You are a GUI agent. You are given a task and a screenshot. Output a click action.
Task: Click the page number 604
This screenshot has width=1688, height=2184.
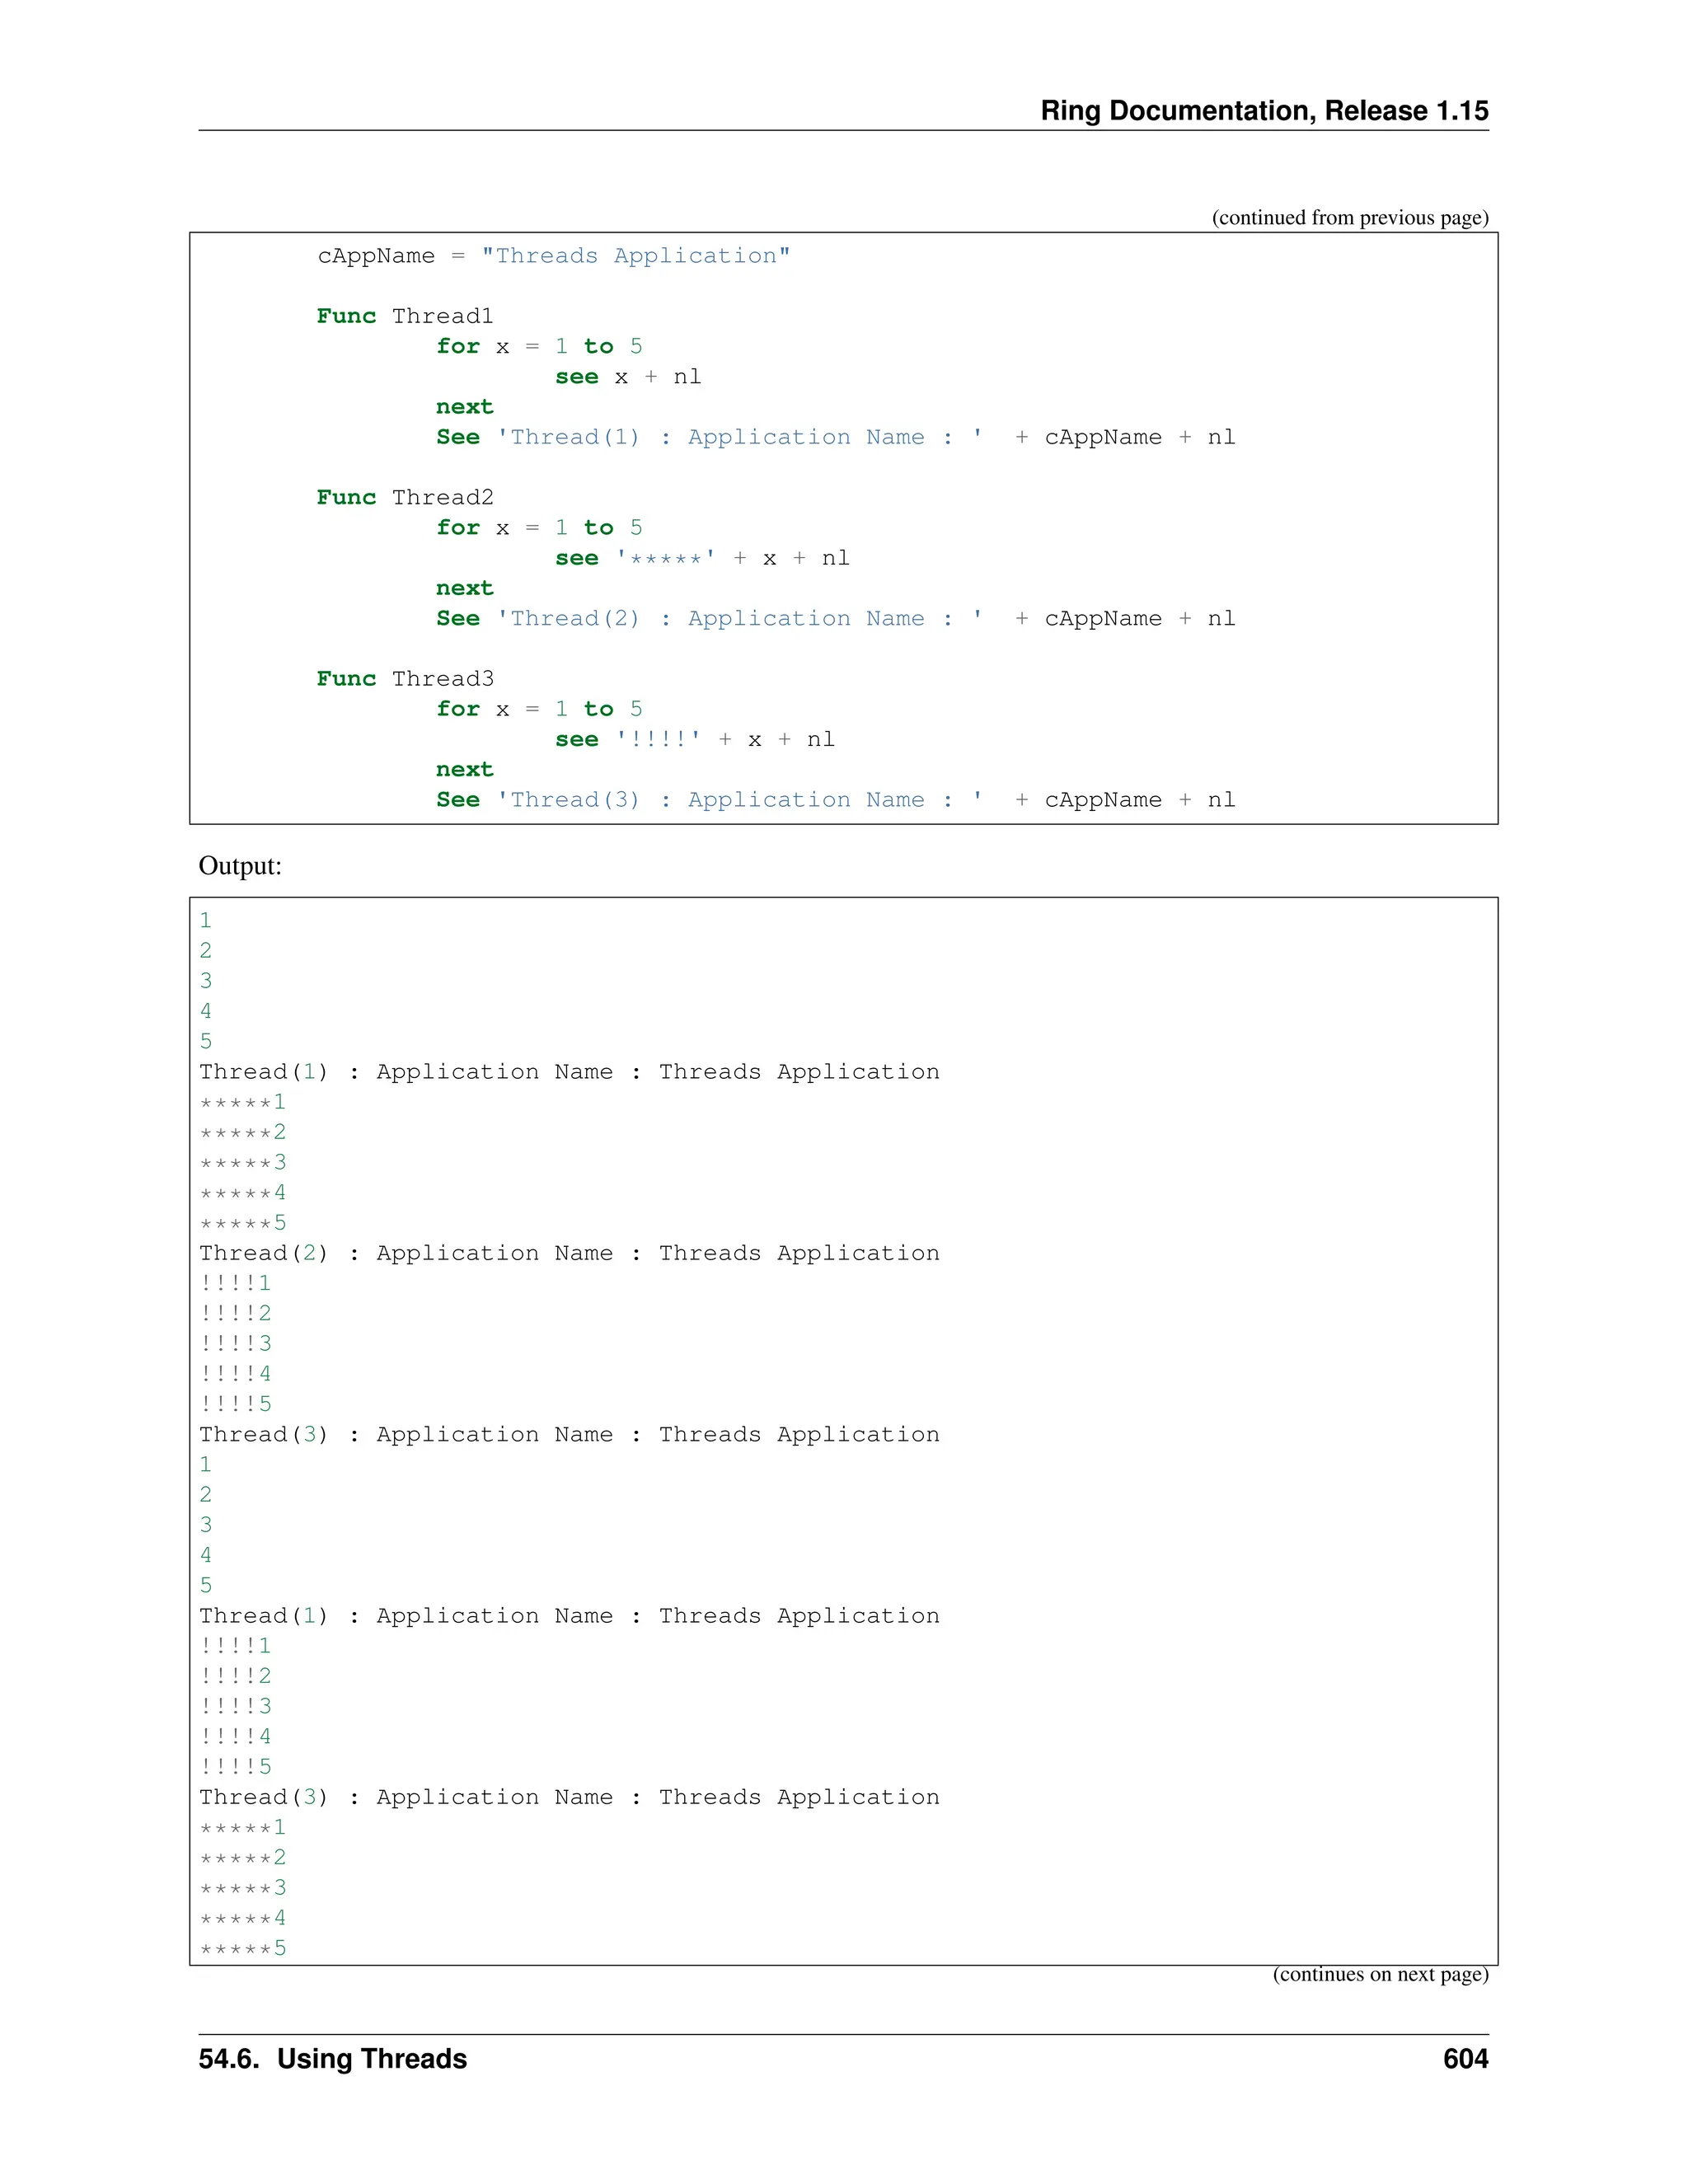pos(1465,2059)
